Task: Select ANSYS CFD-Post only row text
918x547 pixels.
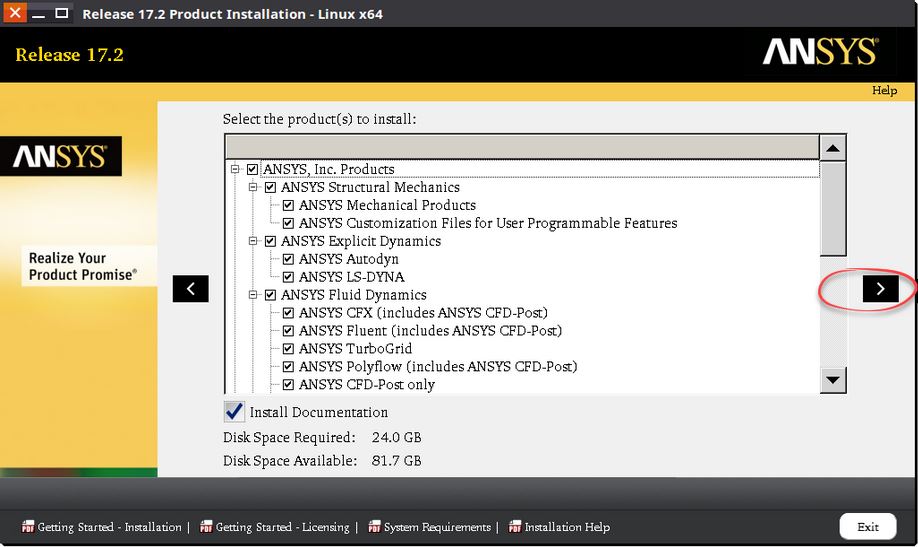Action: click(x=366, y=385)
